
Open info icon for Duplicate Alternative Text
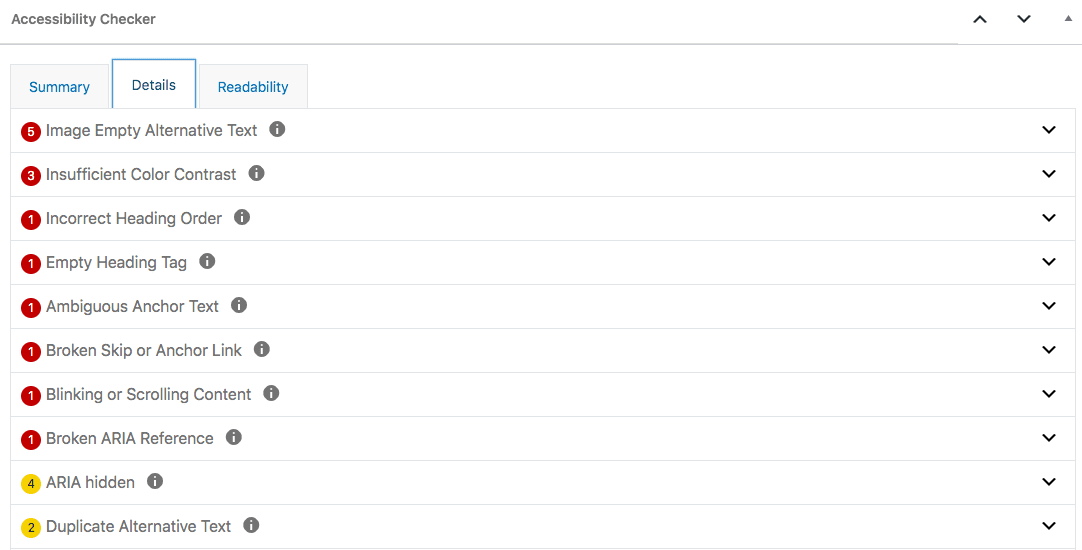click(x=251, y=525)
